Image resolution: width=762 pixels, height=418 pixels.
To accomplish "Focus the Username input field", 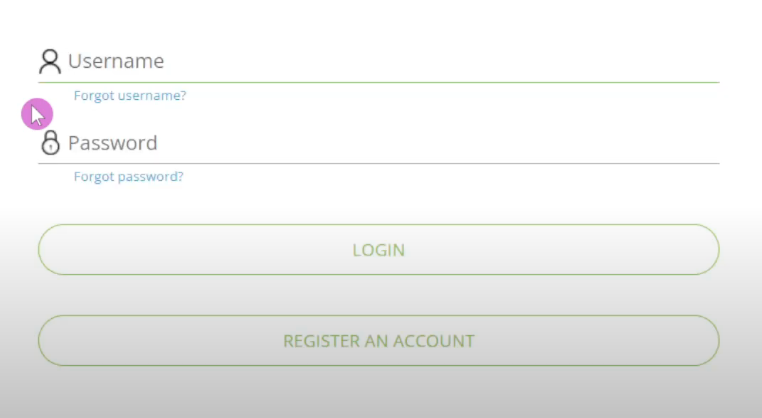I will (x=390, y=62).
